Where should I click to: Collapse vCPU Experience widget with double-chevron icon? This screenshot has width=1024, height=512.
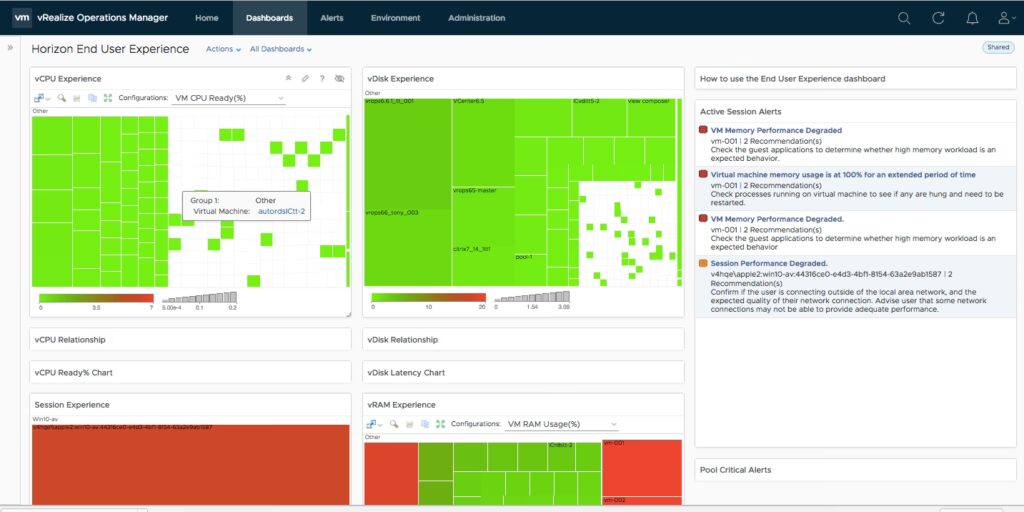coord(288,78)
